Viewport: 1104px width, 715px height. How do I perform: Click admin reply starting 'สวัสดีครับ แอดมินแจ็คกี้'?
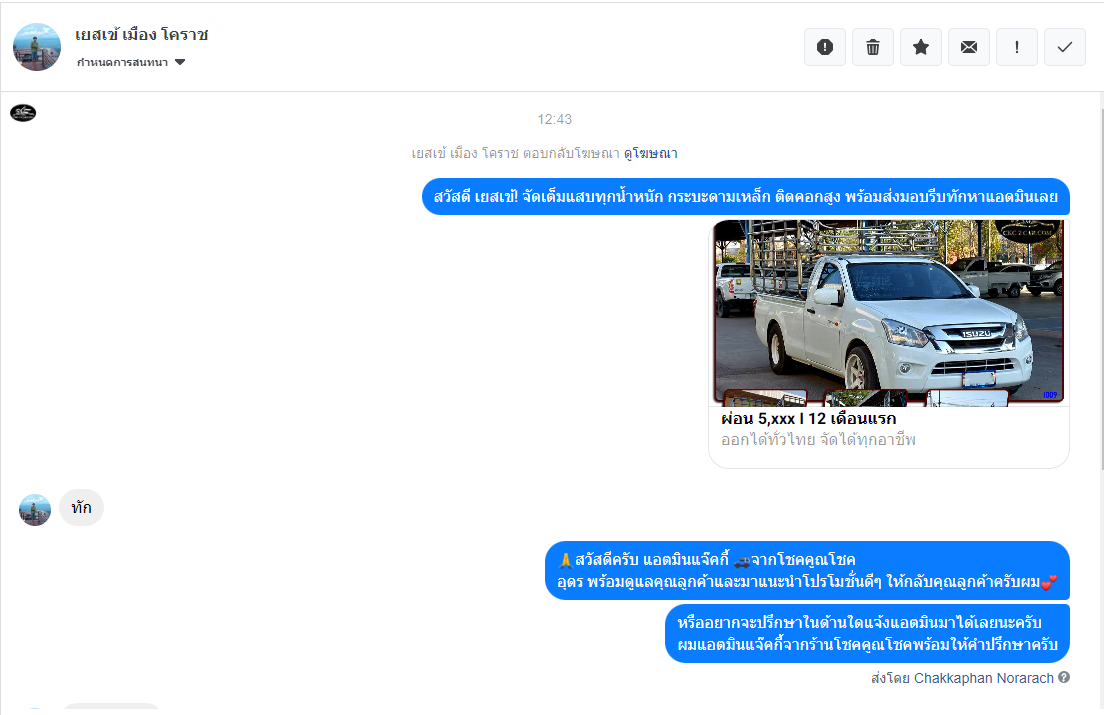808,571
